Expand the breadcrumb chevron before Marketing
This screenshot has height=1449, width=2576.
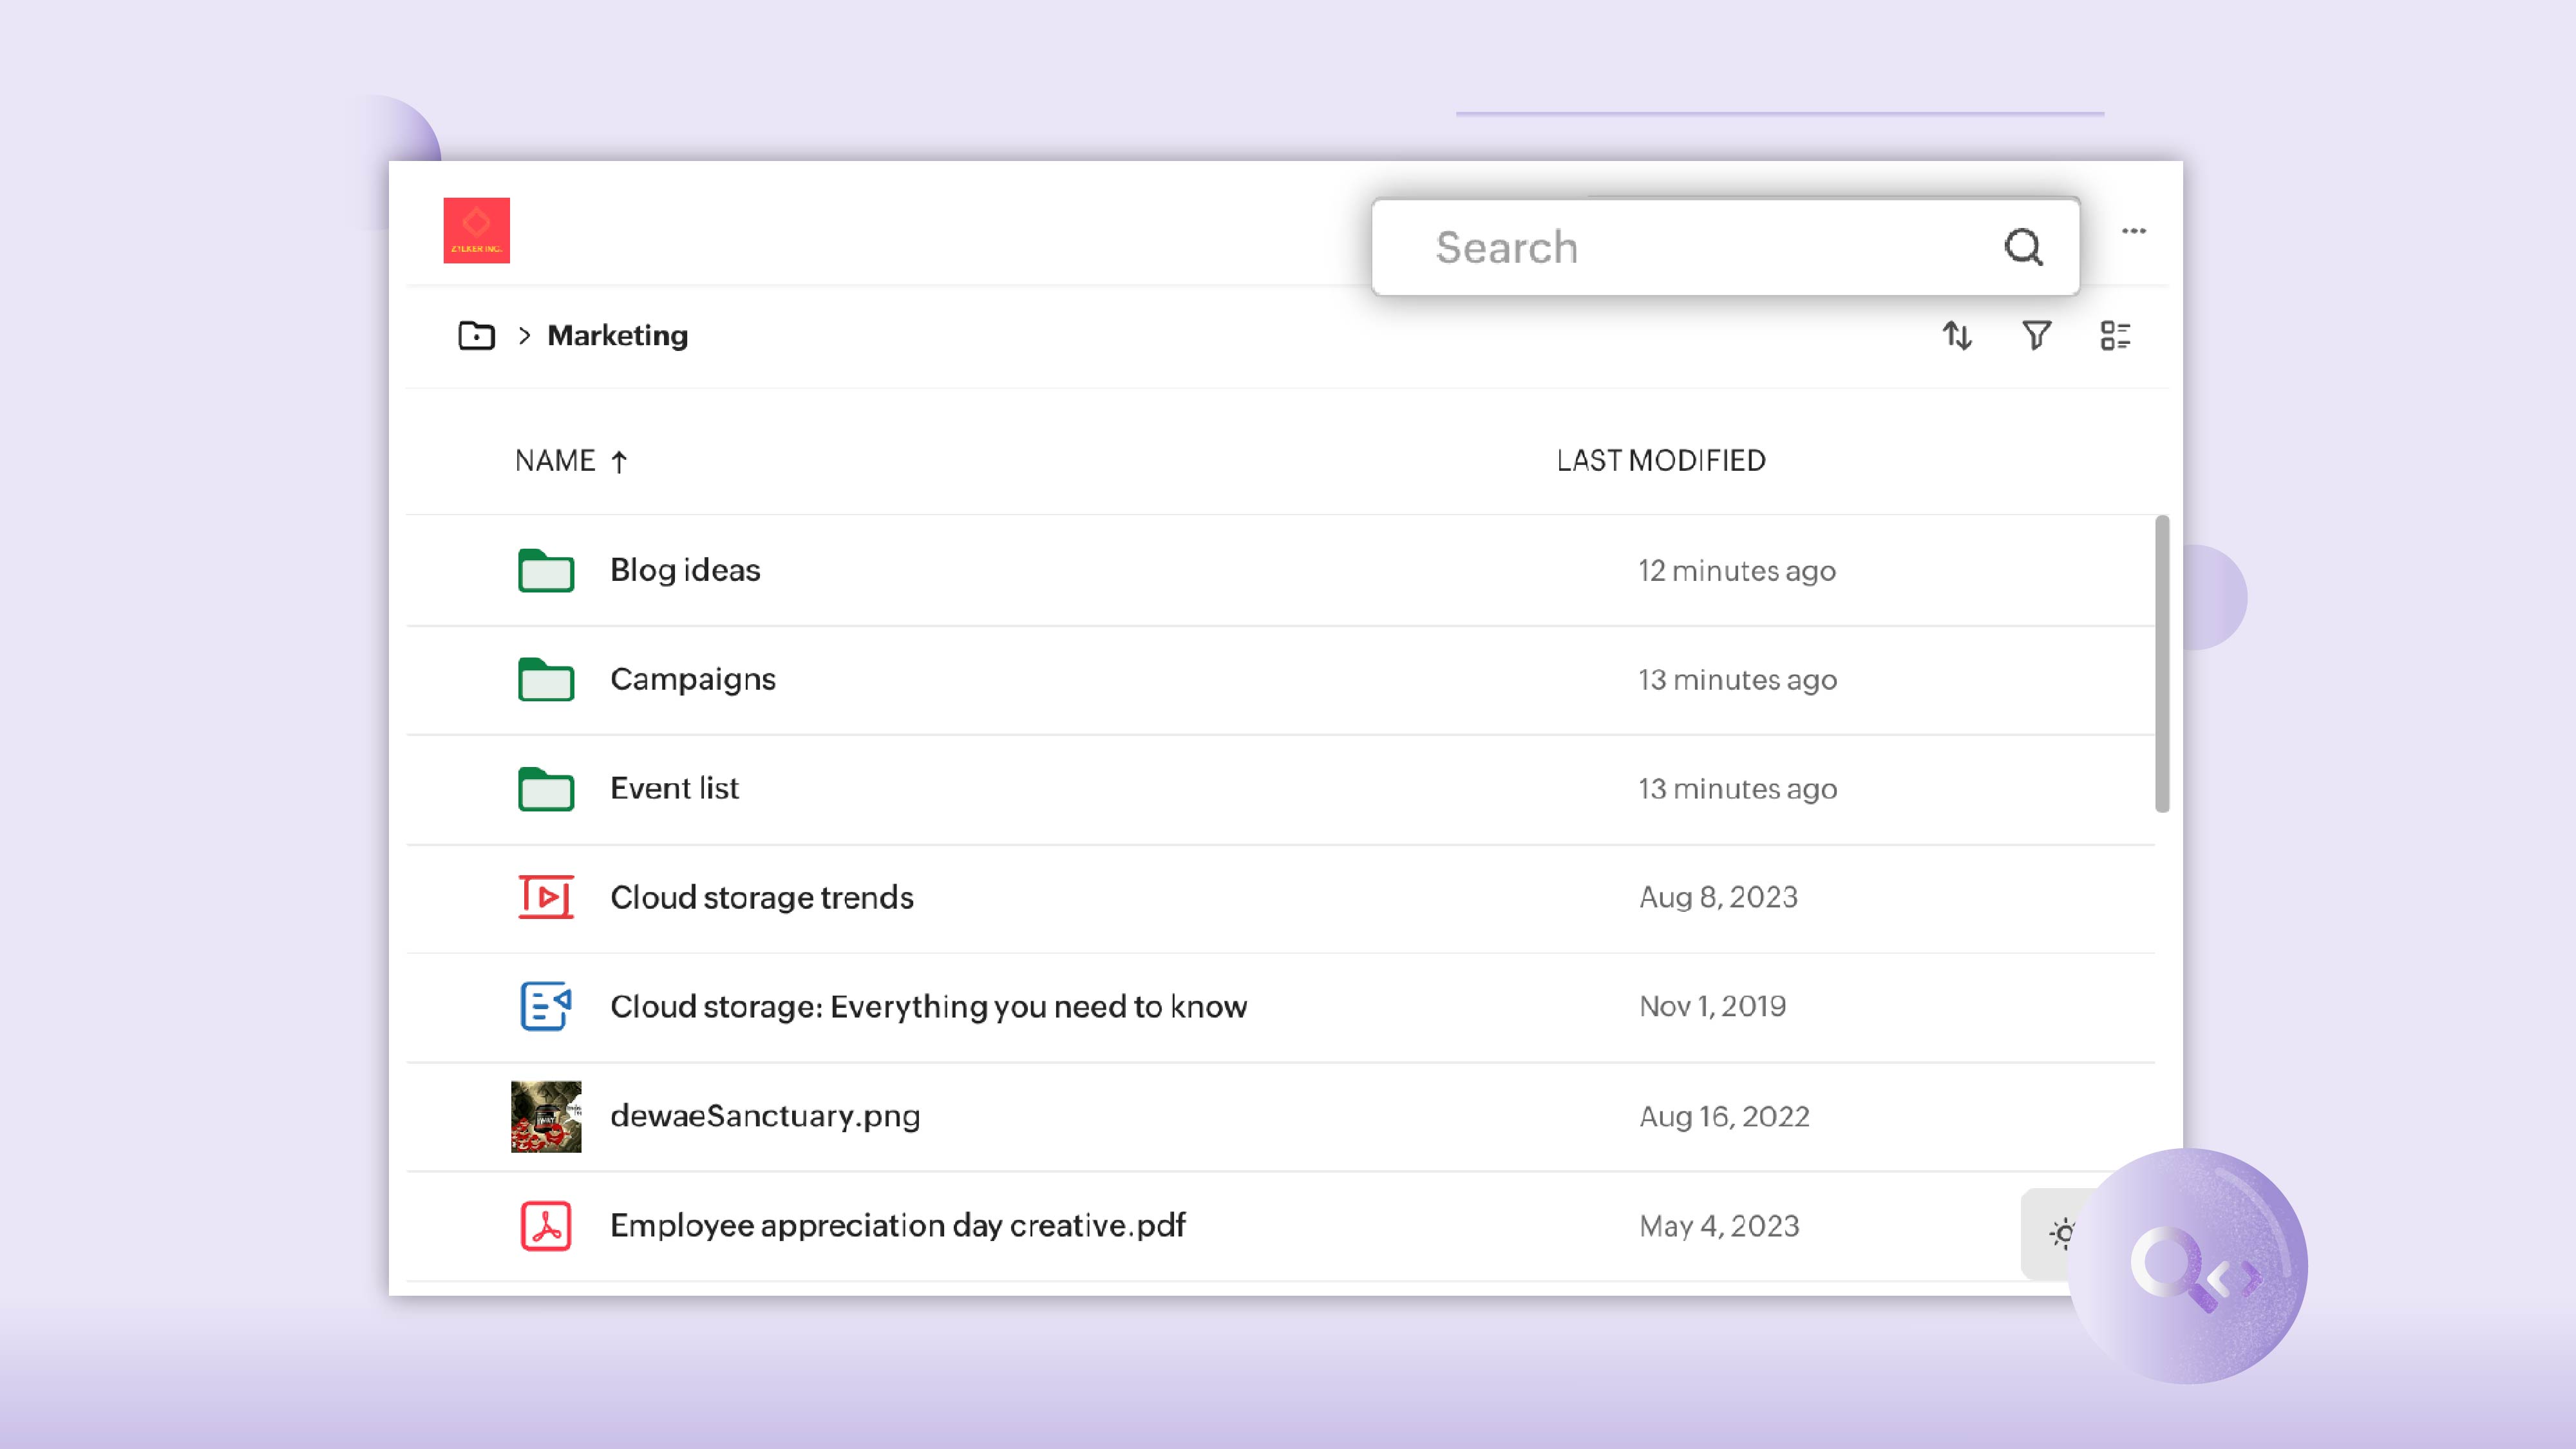[524, 335]
